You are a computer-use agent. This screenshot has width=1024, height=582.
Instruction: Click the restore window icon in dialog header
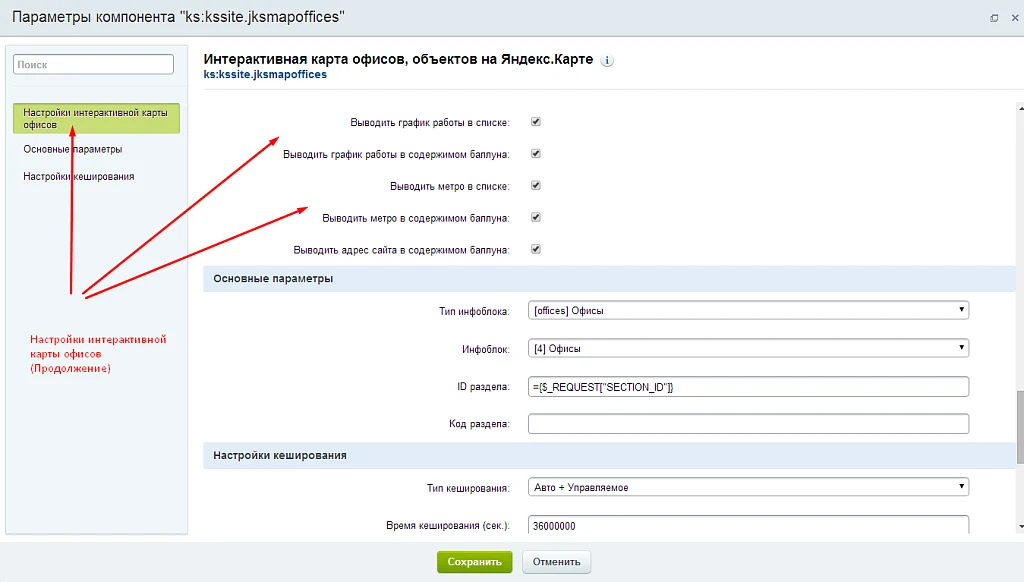pyautogui.click(x=994, y=18)
